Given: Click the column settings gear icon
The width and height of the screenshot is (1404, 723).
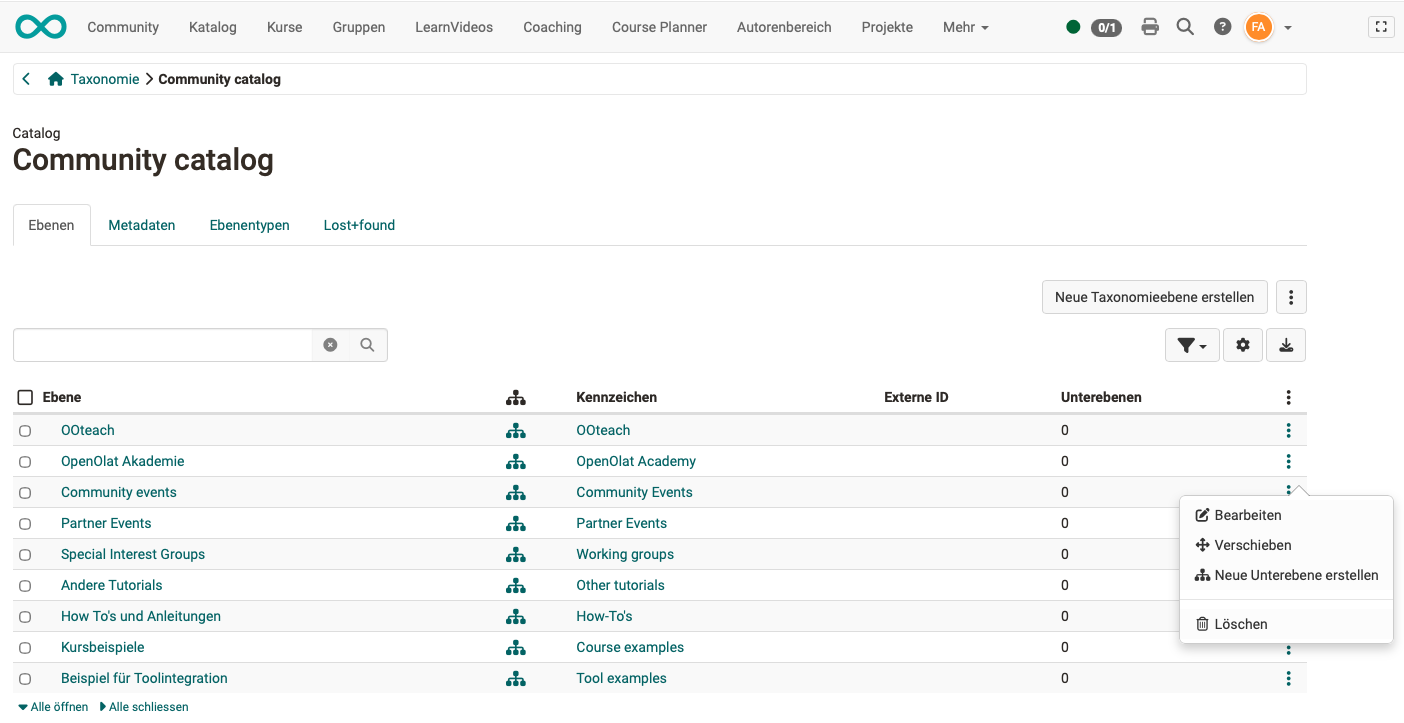Looking at the screenshot, I should pyautogui.click(x=1242, y=344).
